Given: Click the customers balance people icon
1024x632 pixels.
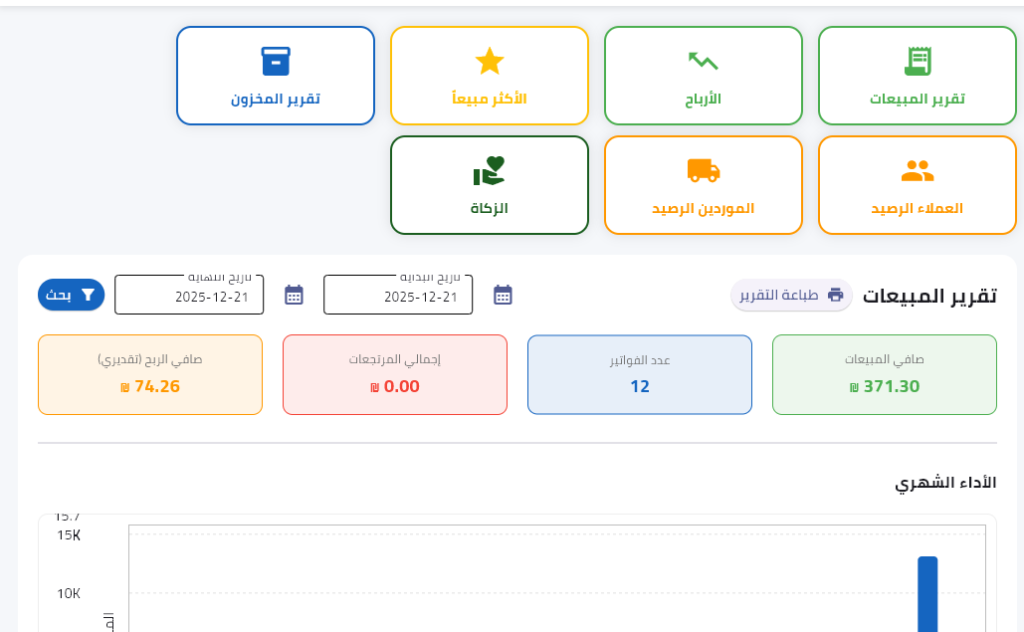Looking at the screenshot, I should click(x=917, y=171).
